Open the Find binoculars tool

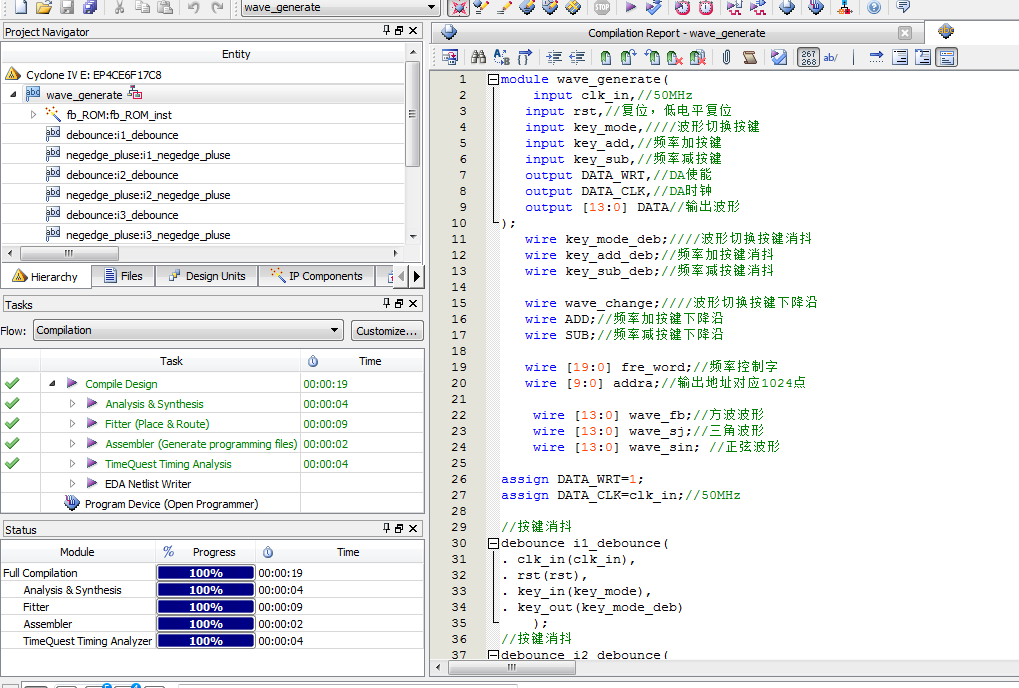click(478, 57)
